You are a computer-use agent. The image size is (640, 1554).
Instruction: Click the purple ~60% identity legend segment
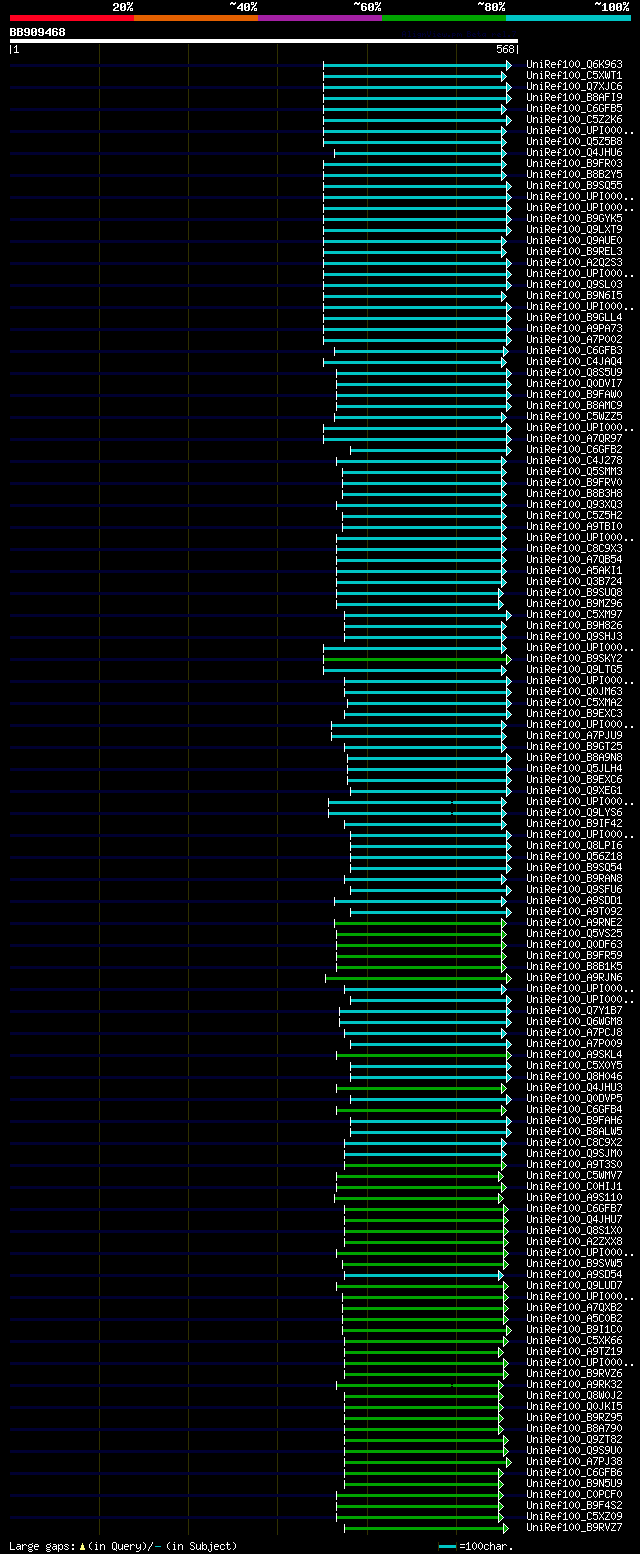pos(320,17)
